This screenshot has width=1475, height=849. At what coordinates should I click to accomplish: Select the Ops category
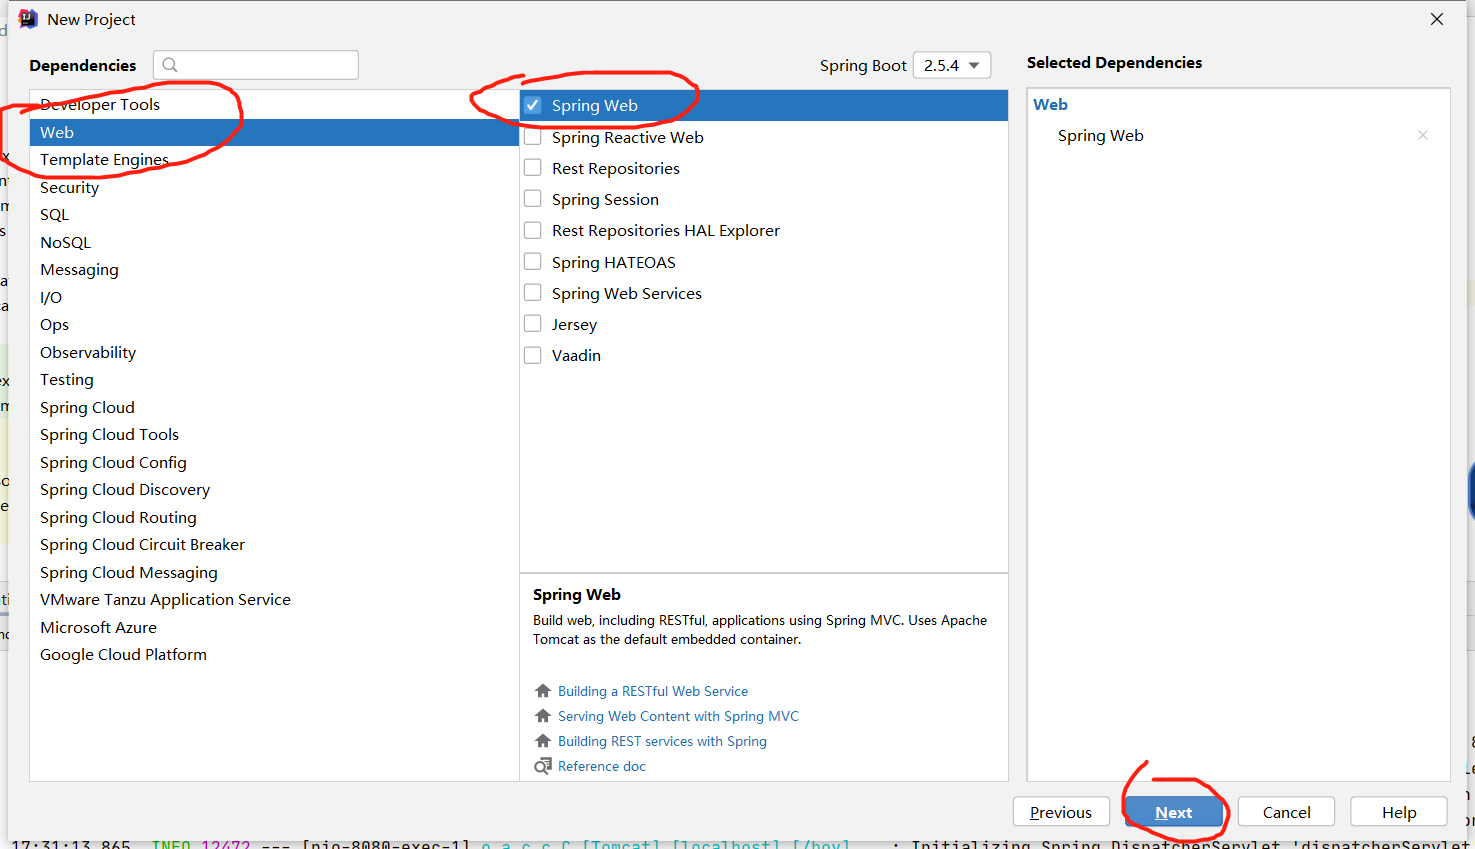click(274, 324)
